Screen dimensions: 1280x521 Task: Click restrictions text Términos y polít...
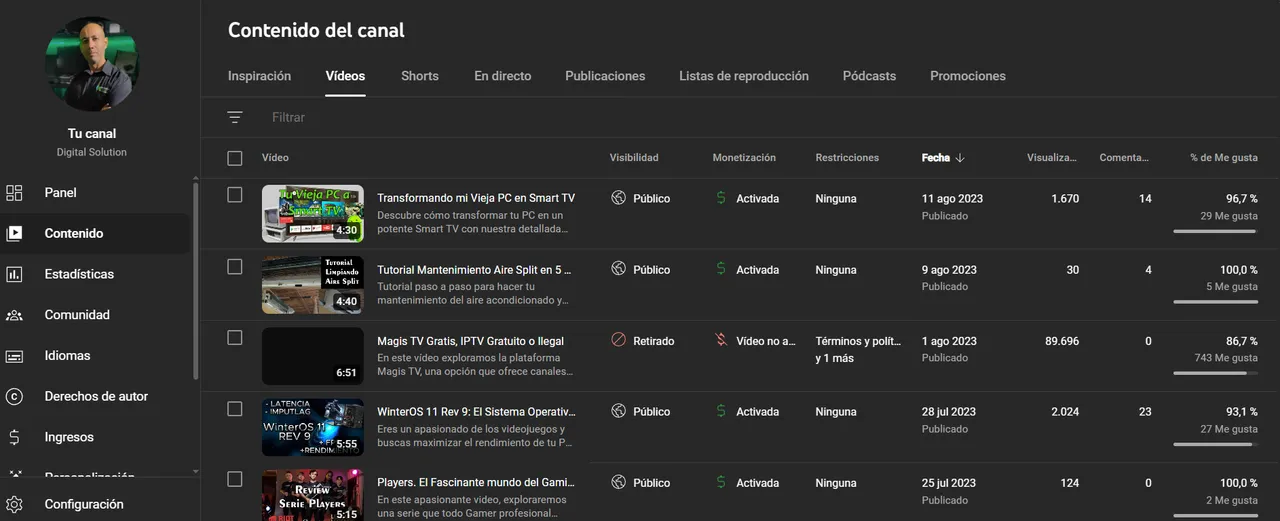tap(858, 341)
